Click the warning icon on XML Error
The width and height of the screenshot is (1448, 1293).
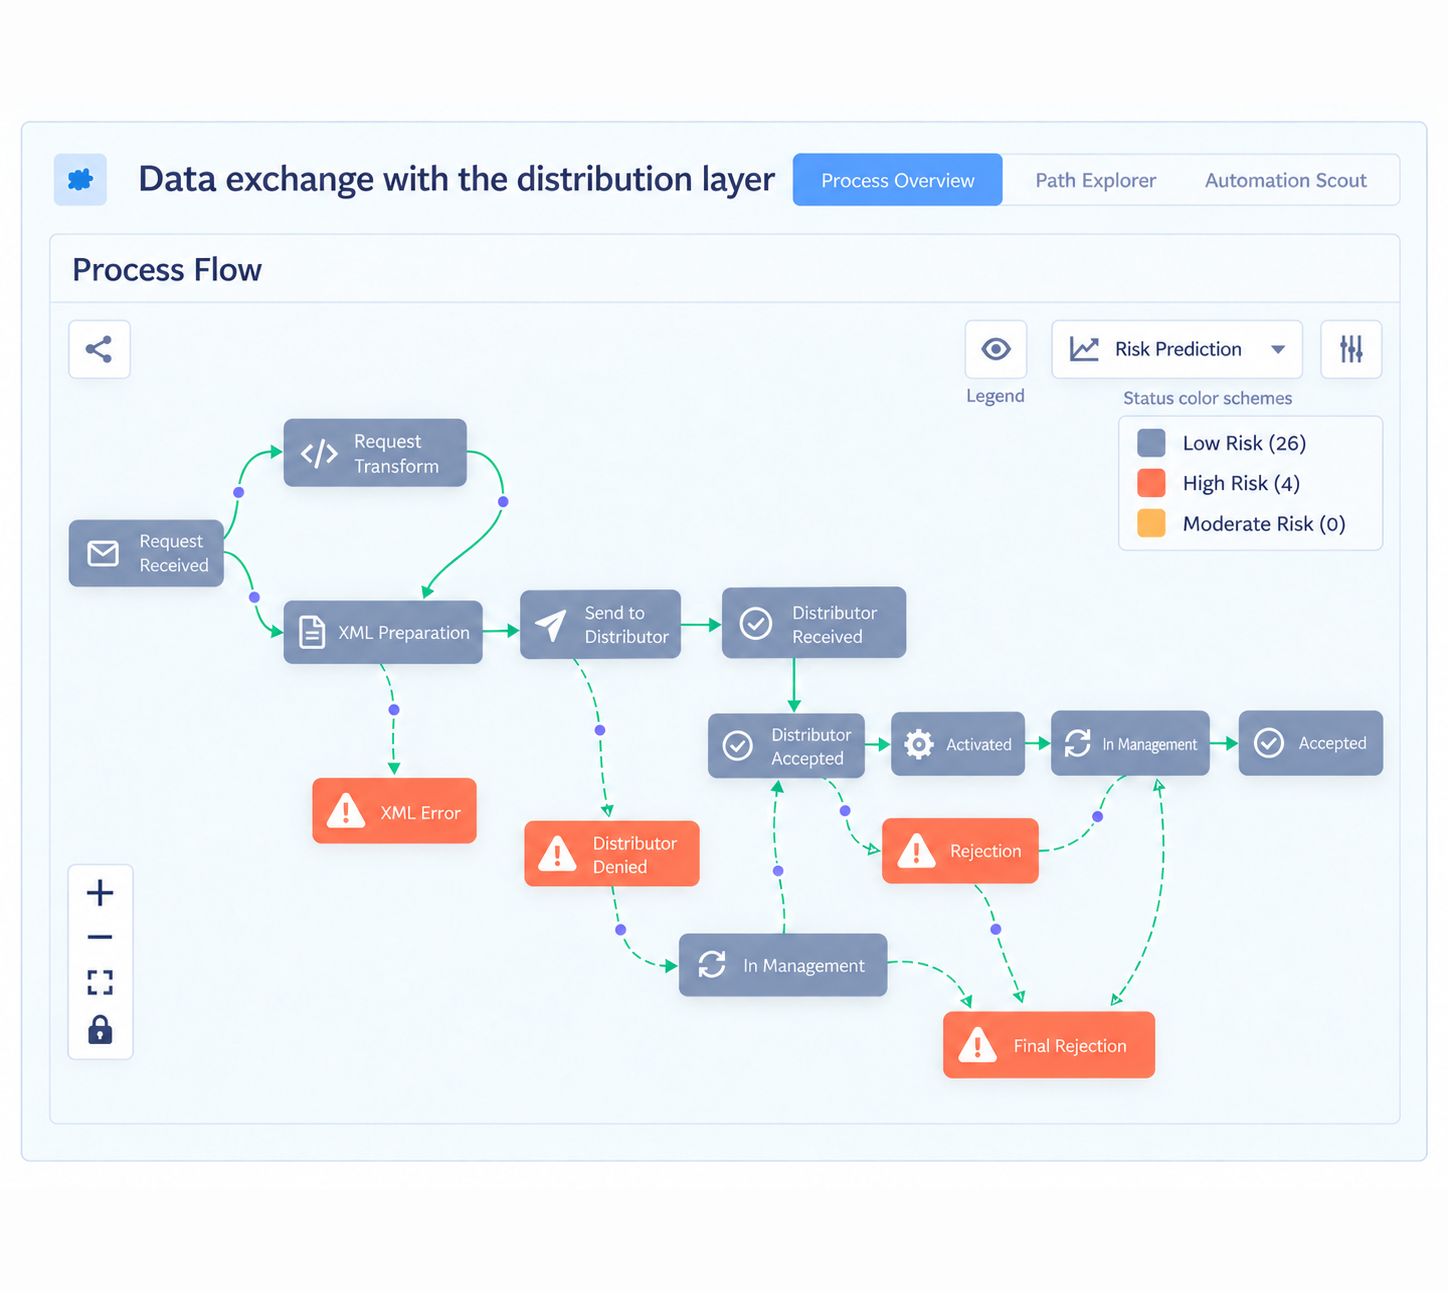click(x=346, y=810)
